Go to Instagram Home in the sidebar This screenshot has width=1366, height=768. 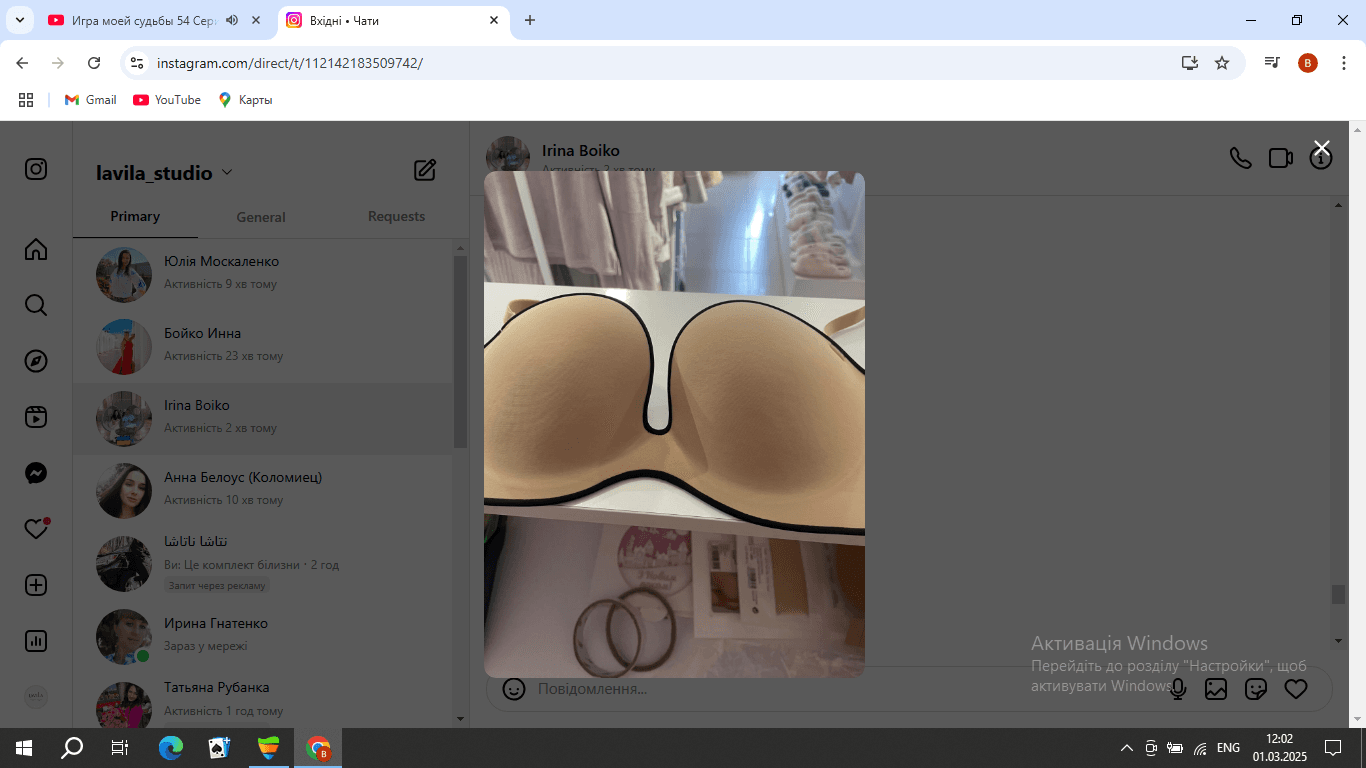(x=36, y=249)
